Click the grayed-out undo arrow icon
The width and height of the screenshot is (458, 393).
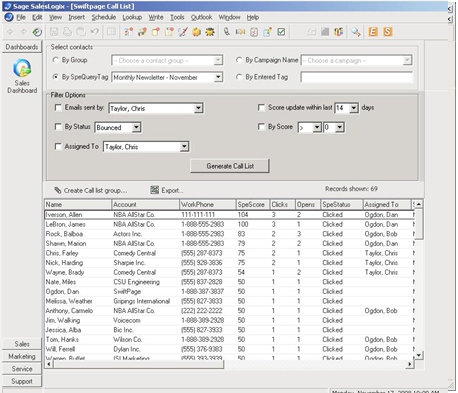coord(94,32)
